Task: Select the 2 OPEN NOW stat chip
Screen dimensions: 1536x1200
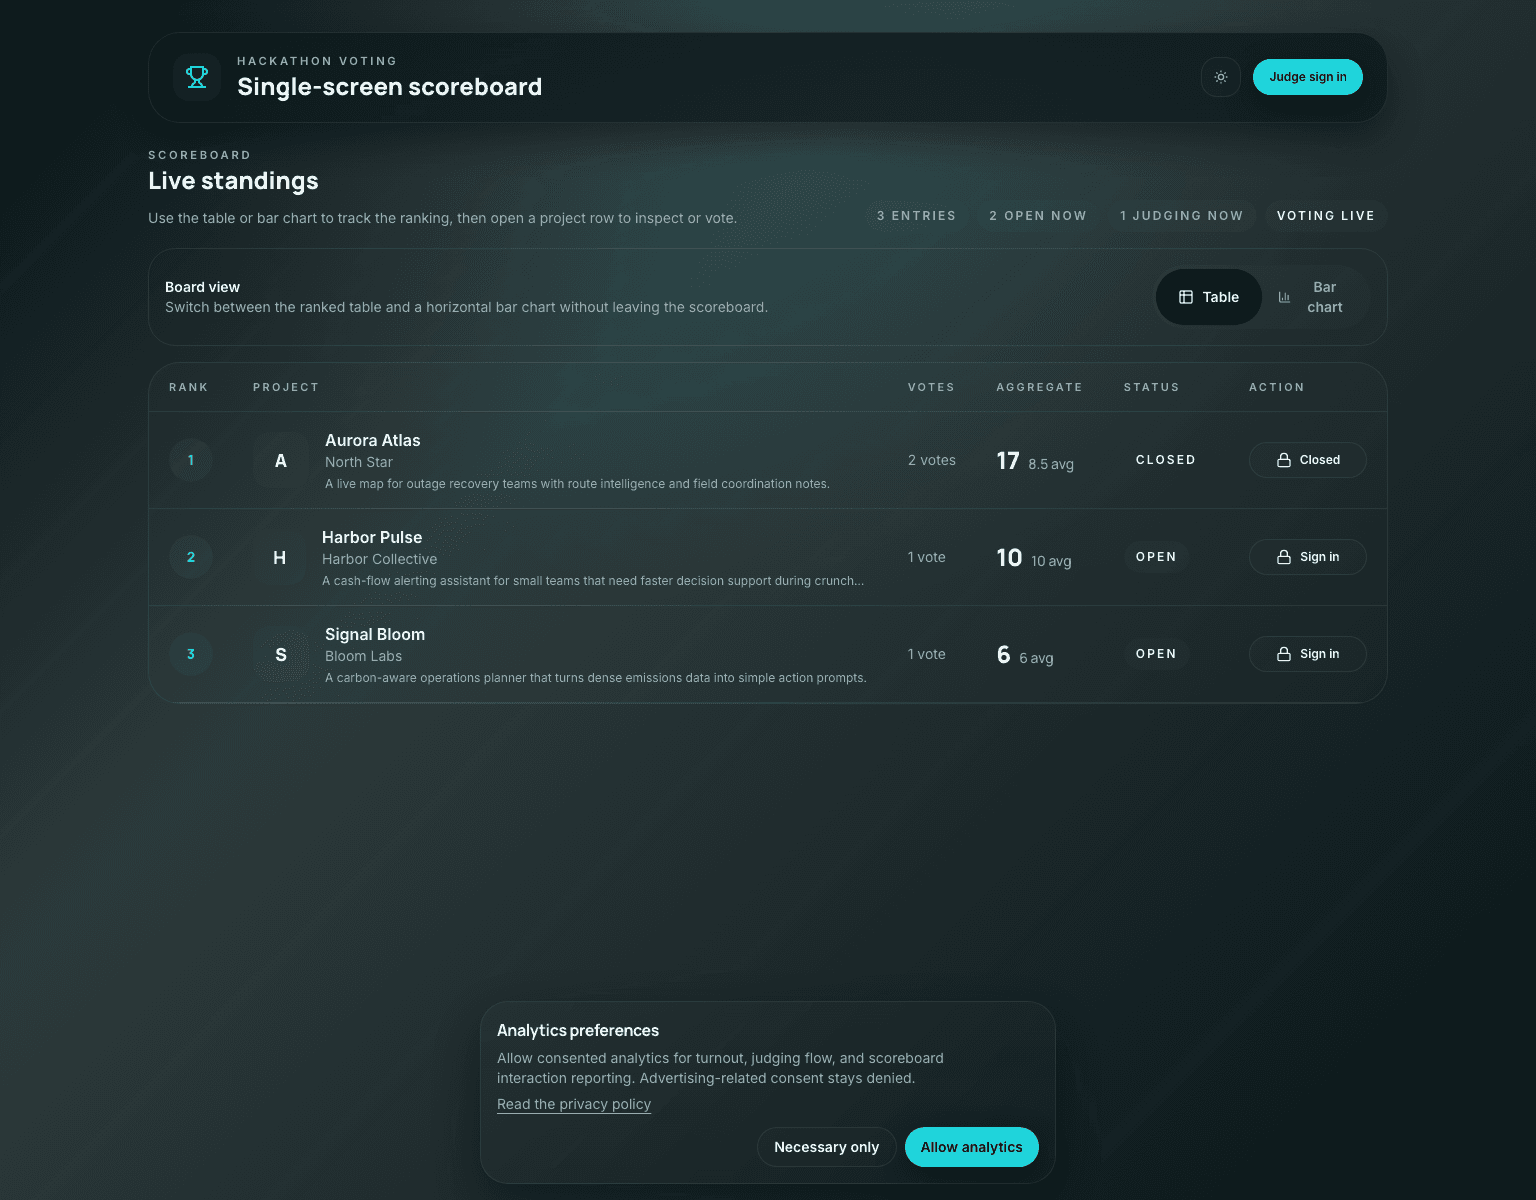Action: [x=1037, y=215]
